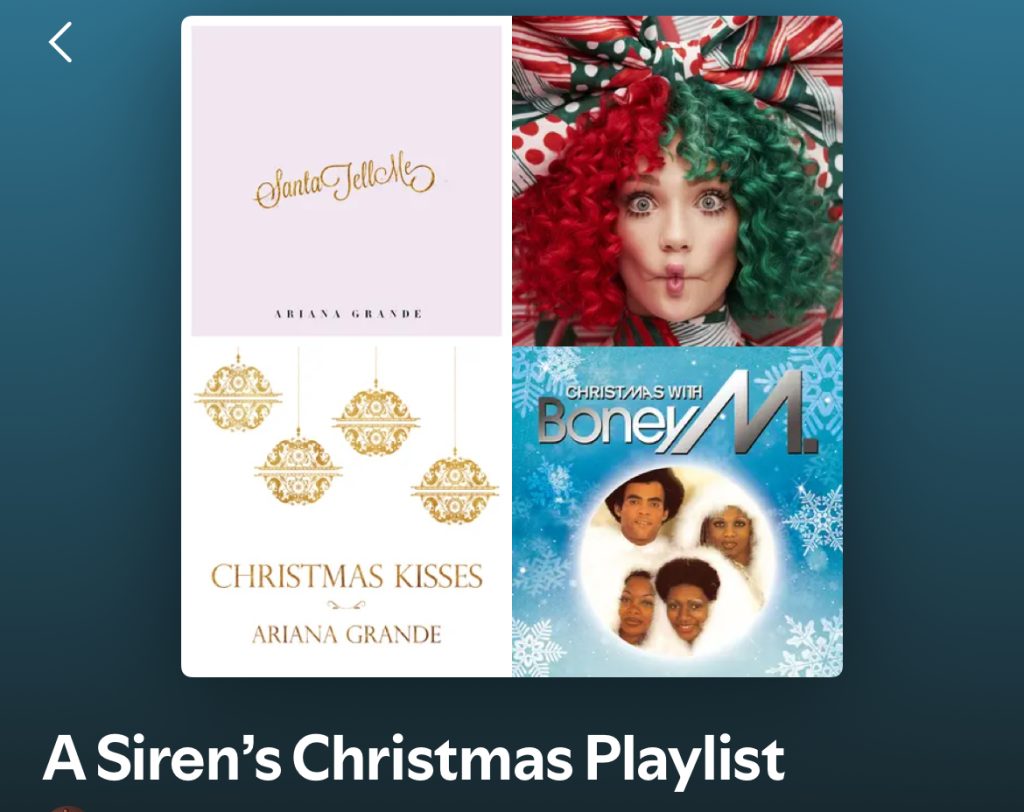Click the small gold flourish under Christmas Kisses
The height and width of the screenshot is (812, 1024).
tap(346, 605)
